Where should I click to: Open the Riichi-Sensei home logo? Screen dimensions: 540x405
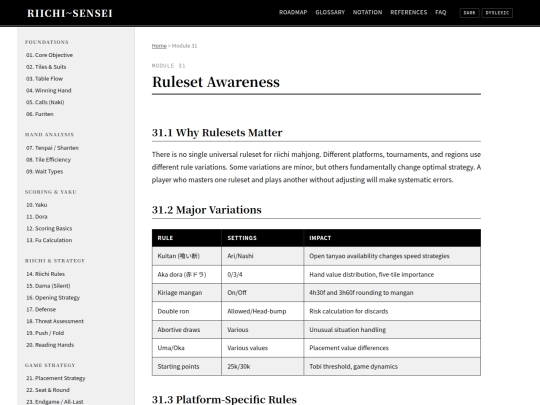point(70,13)
